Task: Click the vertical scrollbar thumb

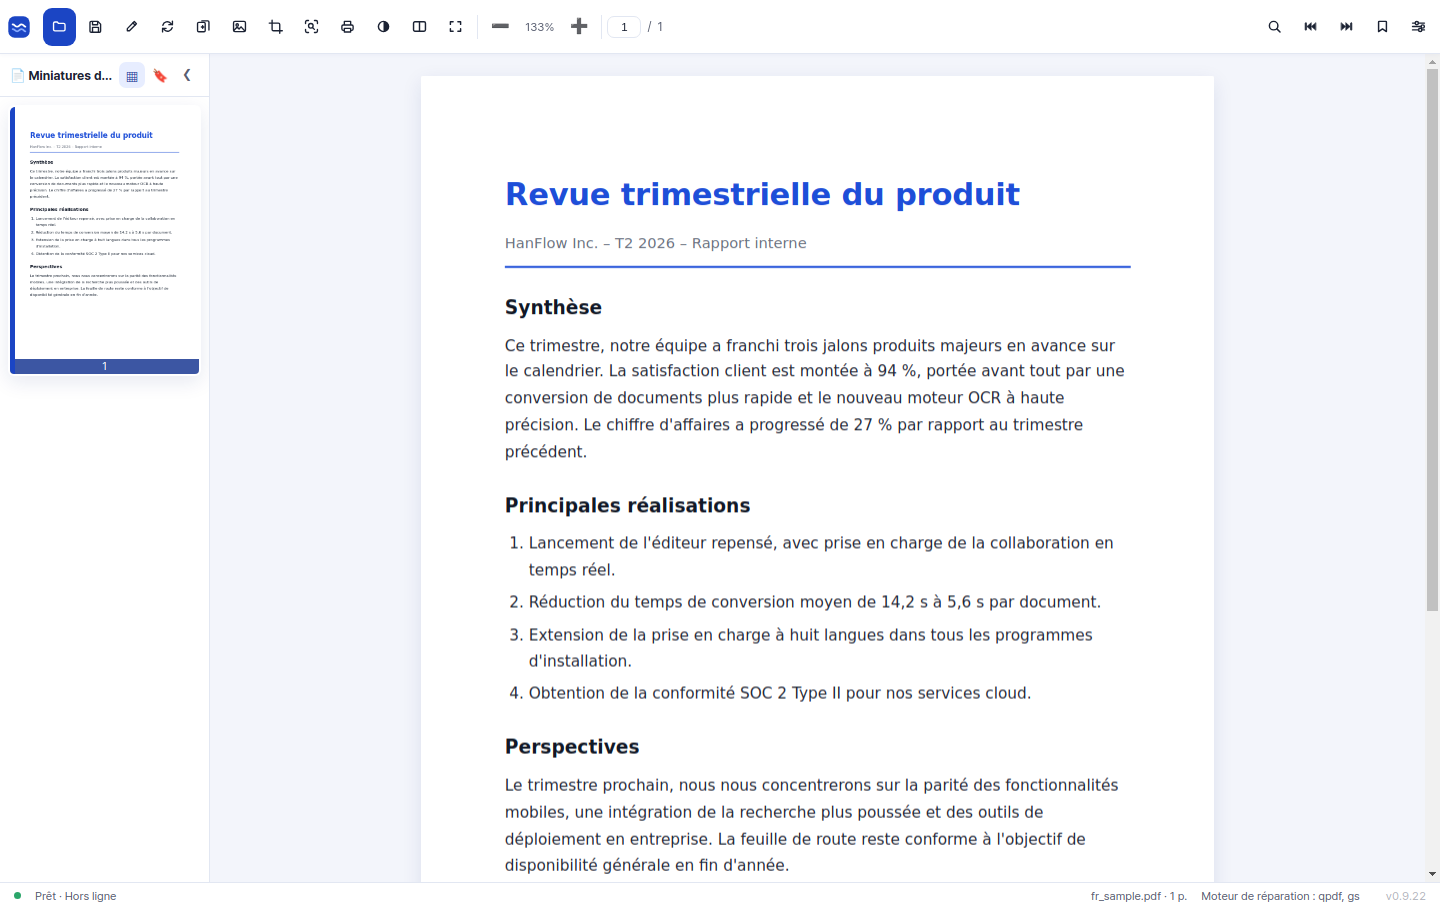Action: pyautogui.click(x=1432, y=340)
